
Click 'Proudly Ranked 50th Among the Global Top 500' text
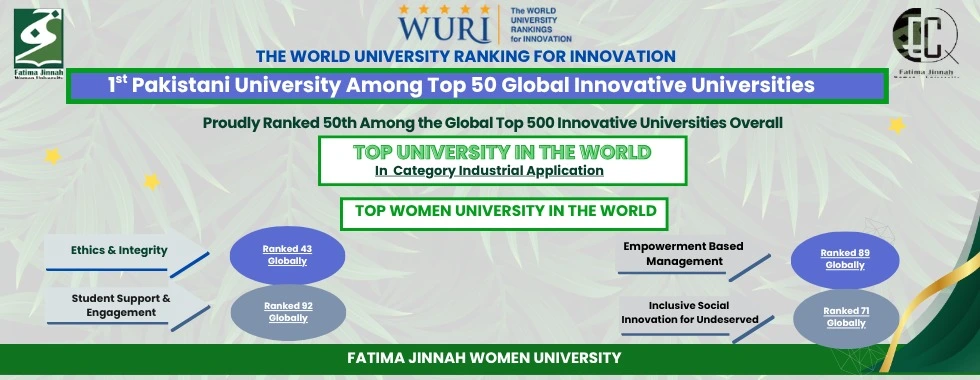pos(492,122)
